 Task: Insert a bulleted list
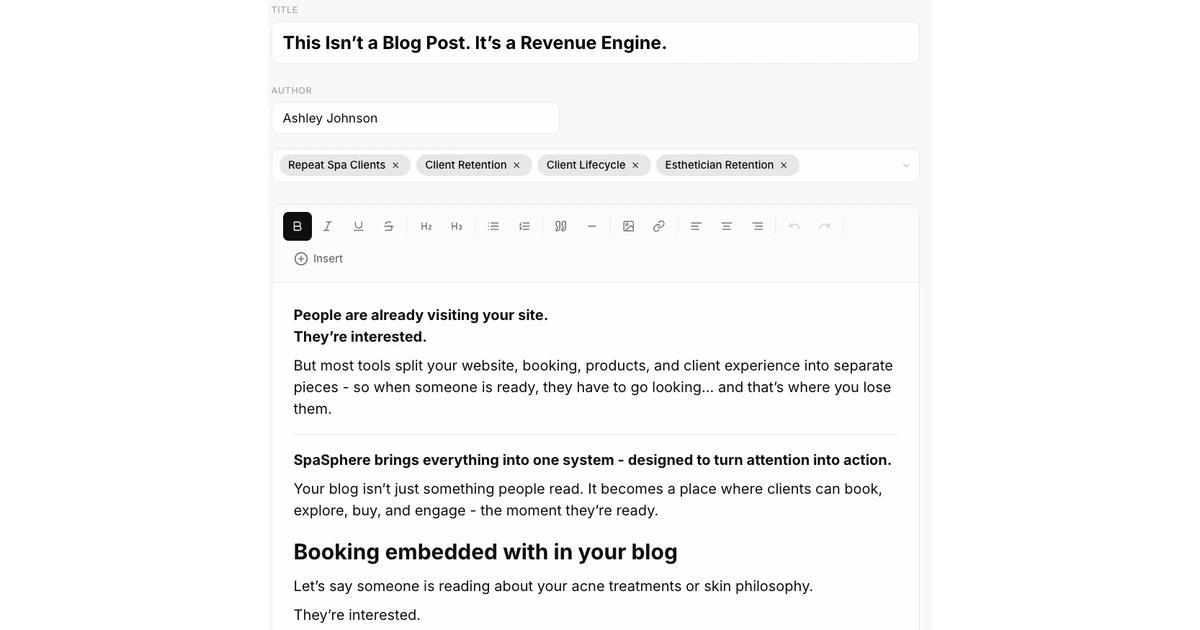(x=493, y=227)
